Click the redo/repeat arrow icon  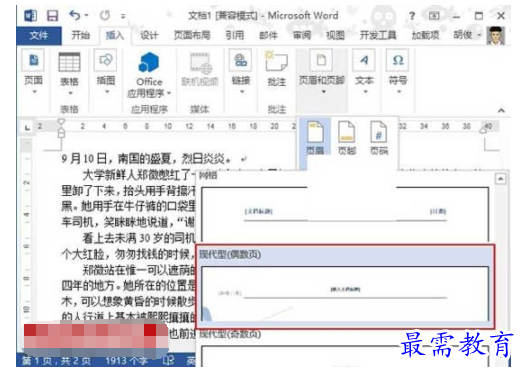pyautogui.click(x=105, y=15)
